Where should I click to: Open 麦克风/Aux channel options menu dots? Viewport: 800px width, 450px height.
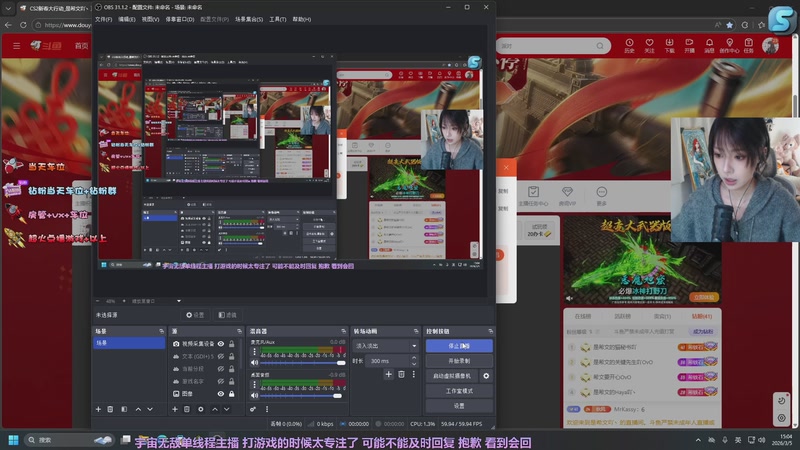[x=254, y=352]
